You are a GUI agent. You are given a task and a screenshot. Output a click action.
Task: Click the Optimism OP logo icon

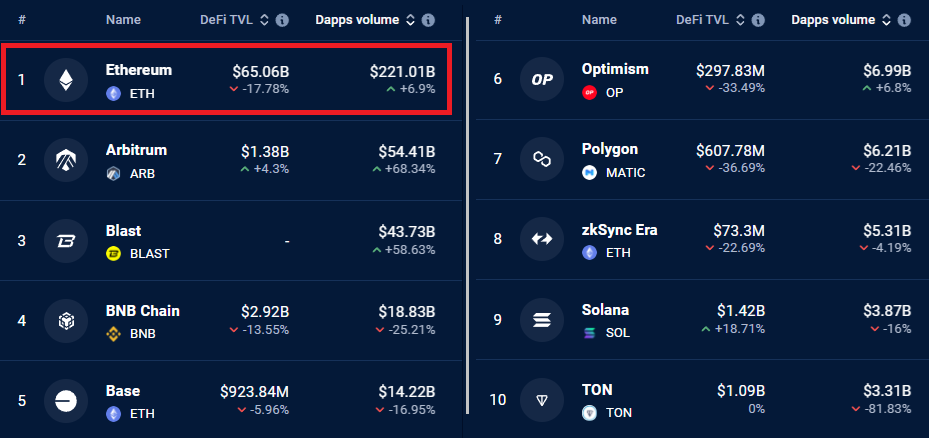[x=542, y=79]
